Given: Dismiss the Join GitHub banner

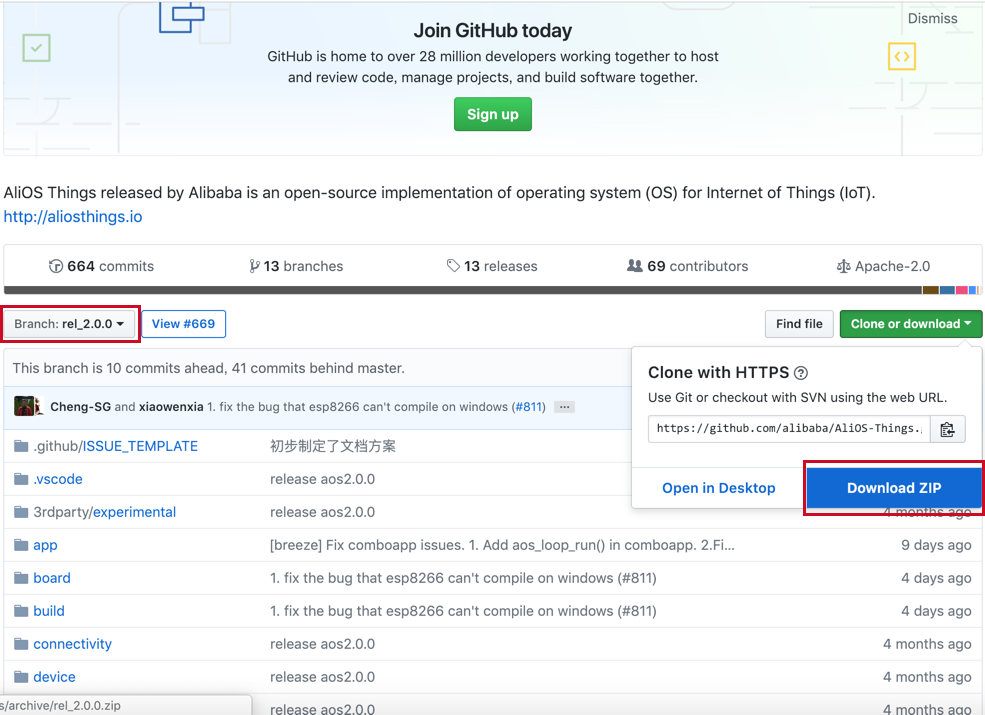Looking at the screenshot, I should point(932,18).
